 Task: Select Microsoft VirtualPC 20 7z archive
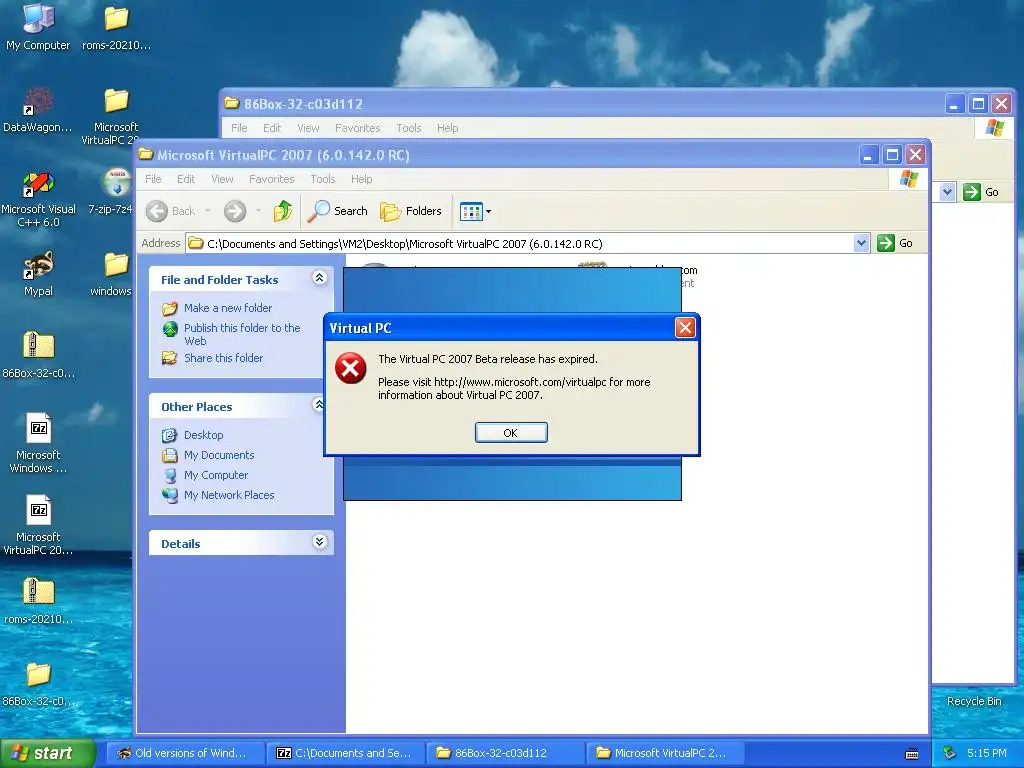[39, 525]
